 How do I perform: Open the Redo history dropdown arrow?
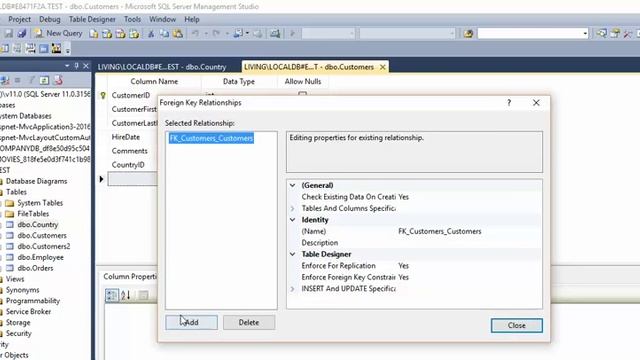[227, 33]
